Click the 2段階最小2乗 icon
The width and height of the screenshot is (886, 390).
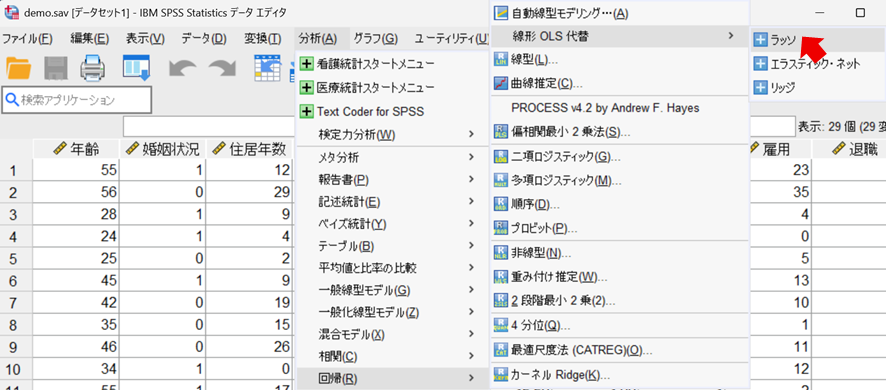501,301
